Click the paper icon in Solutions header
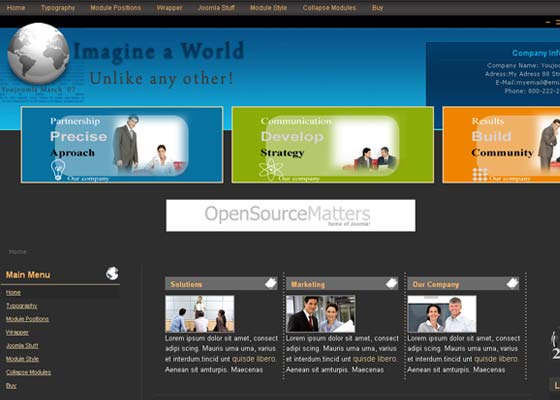Screen dimensions: 560x400 [x=271, y=283]
